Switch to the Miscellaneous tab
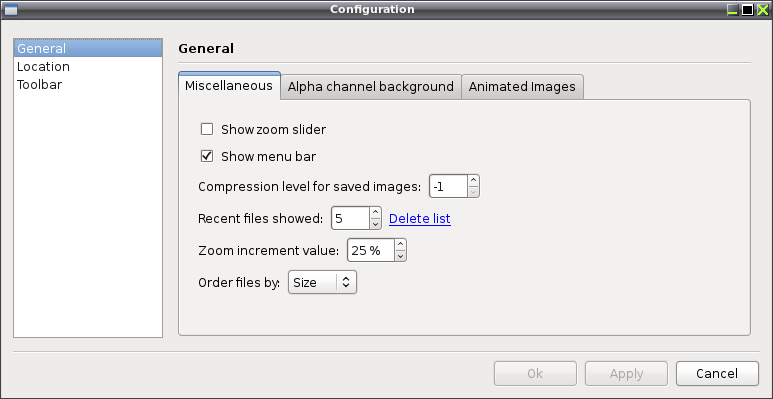This screenshot has width=773, height=399. pos(229,86)
